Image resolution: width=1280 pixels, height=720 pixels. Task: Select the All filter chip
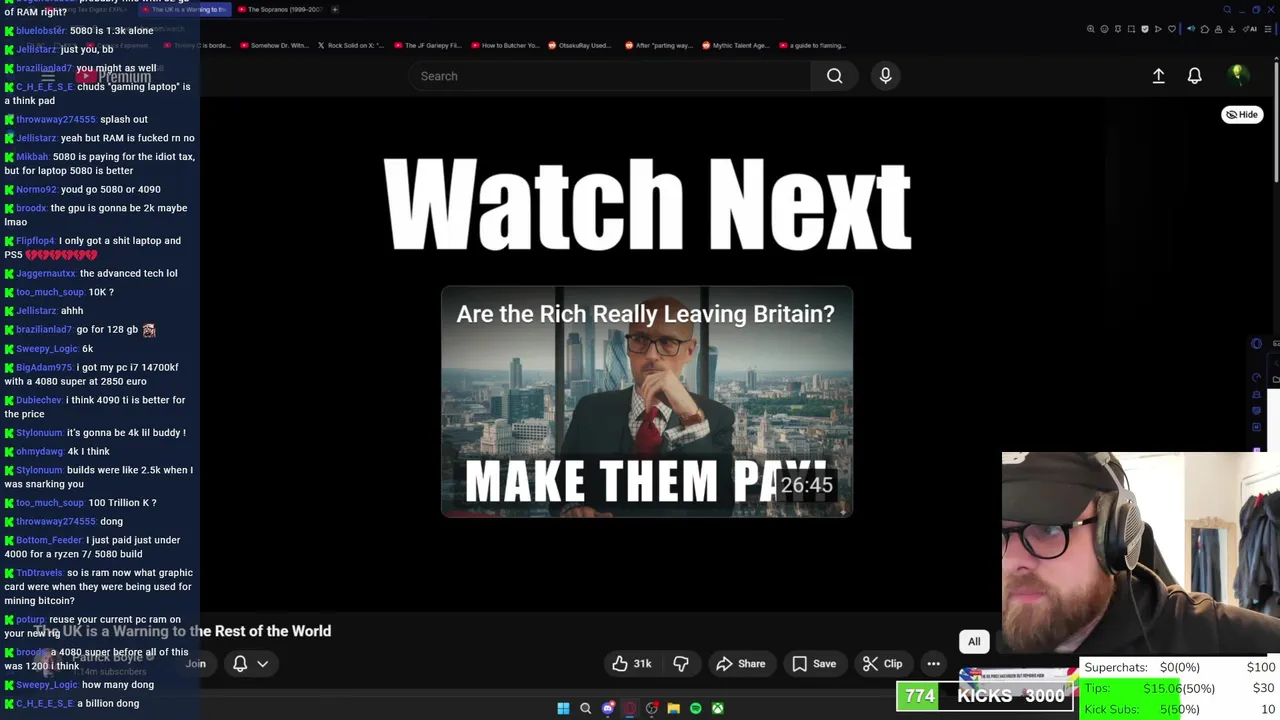click(x=974, y=641)
